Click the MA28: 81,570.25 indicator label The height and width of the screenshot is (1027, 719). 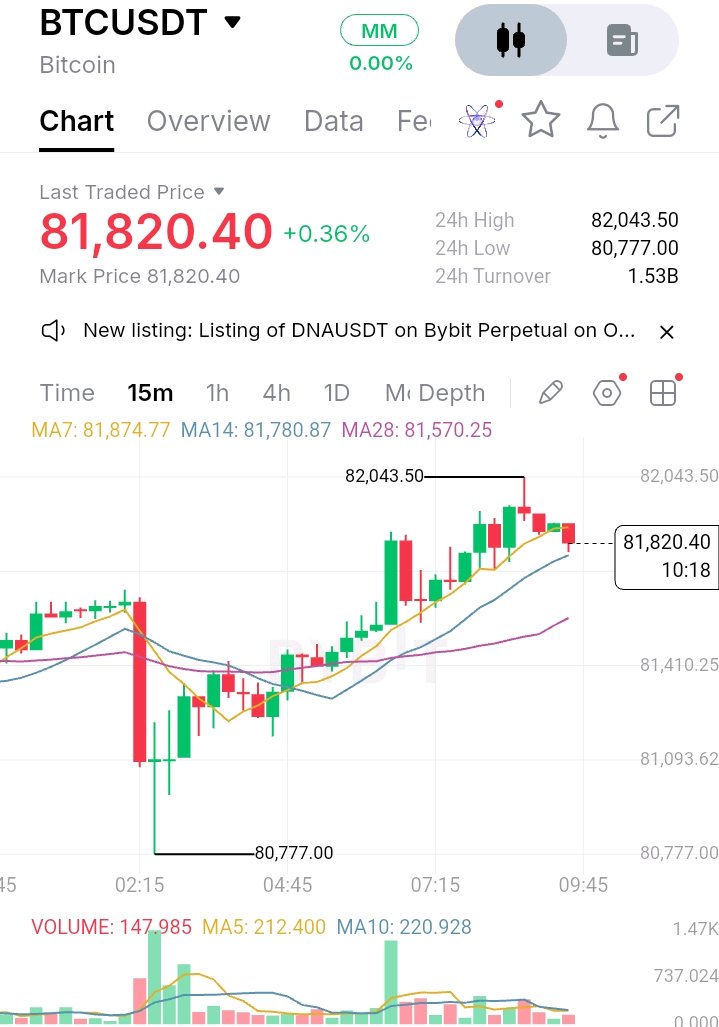[x=416, y=430]
